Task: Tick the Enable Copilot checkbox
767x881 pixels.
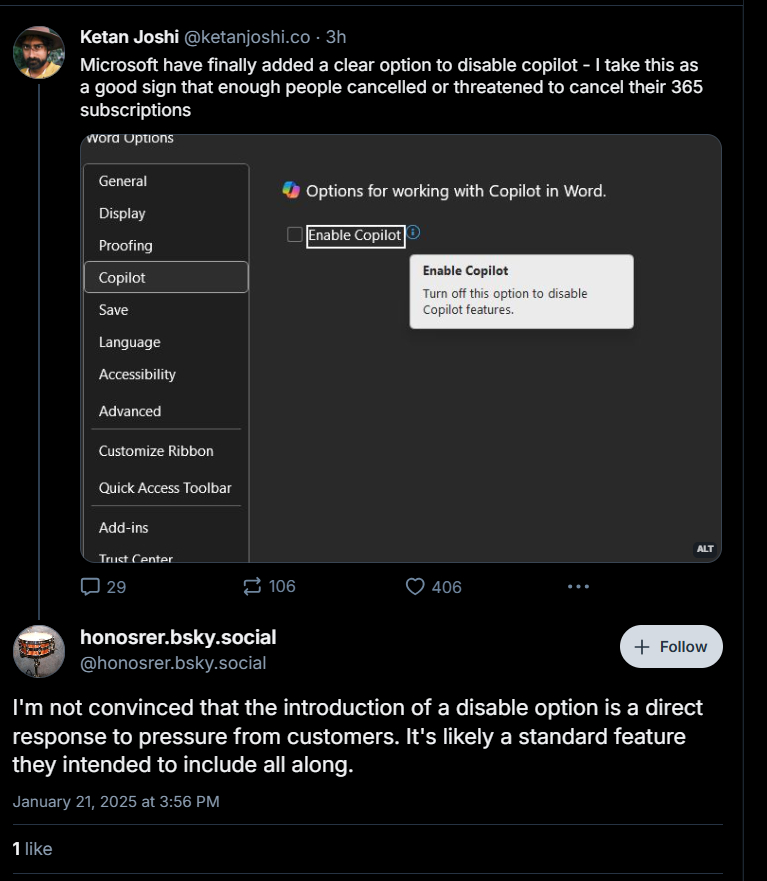Action: pyautogui.click(x=295, y=234)
